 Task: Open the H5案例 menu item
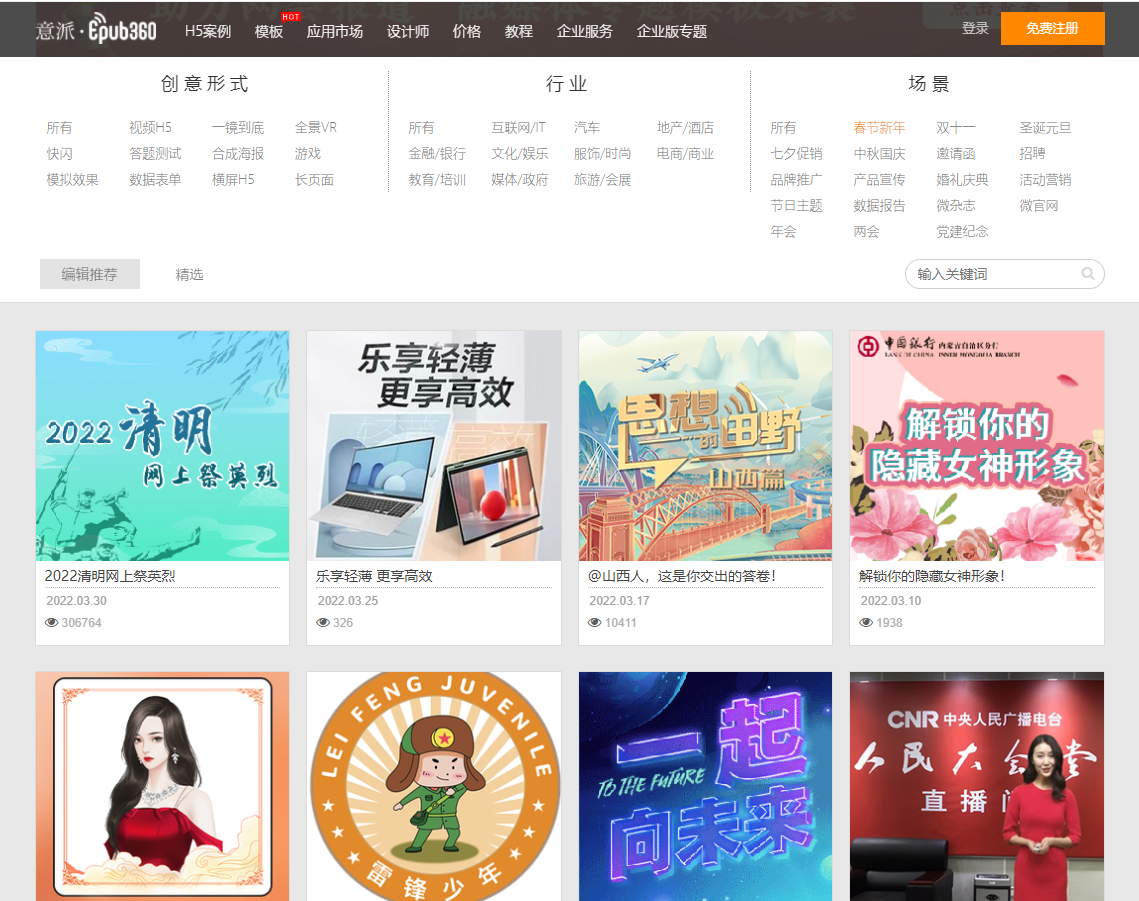[x=208, y=31]
